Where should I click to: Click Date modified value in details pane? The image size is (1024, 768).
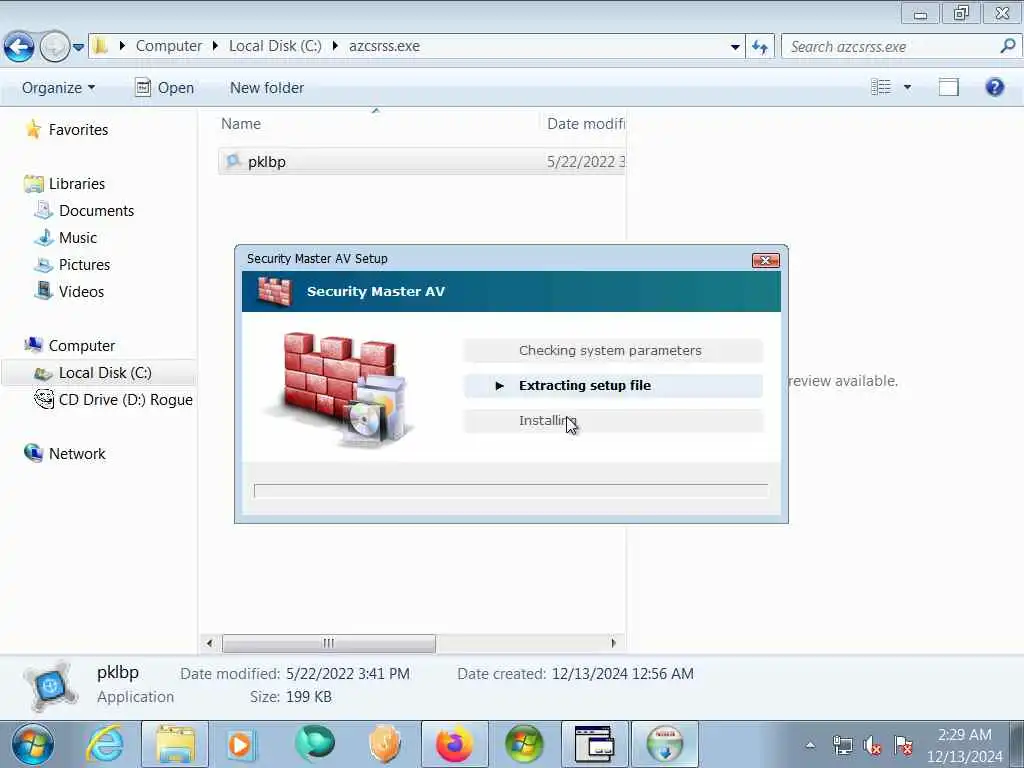347,673
